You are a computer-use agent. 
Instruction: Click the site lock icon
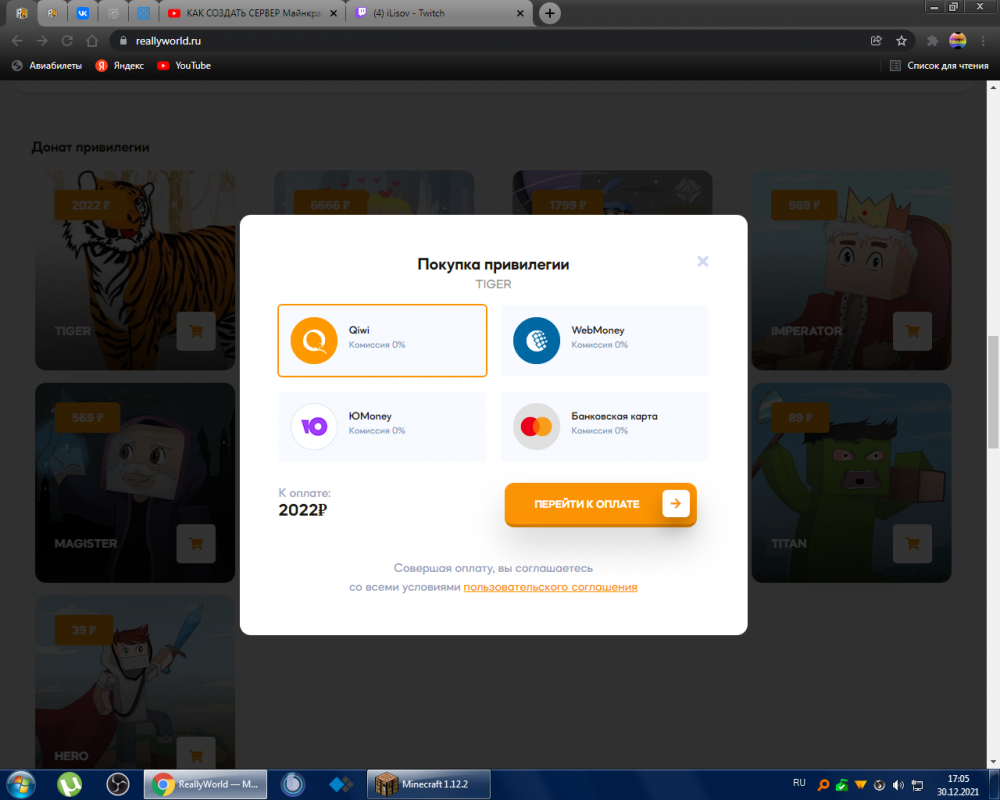pyautogui.click(x=123, y=41)
